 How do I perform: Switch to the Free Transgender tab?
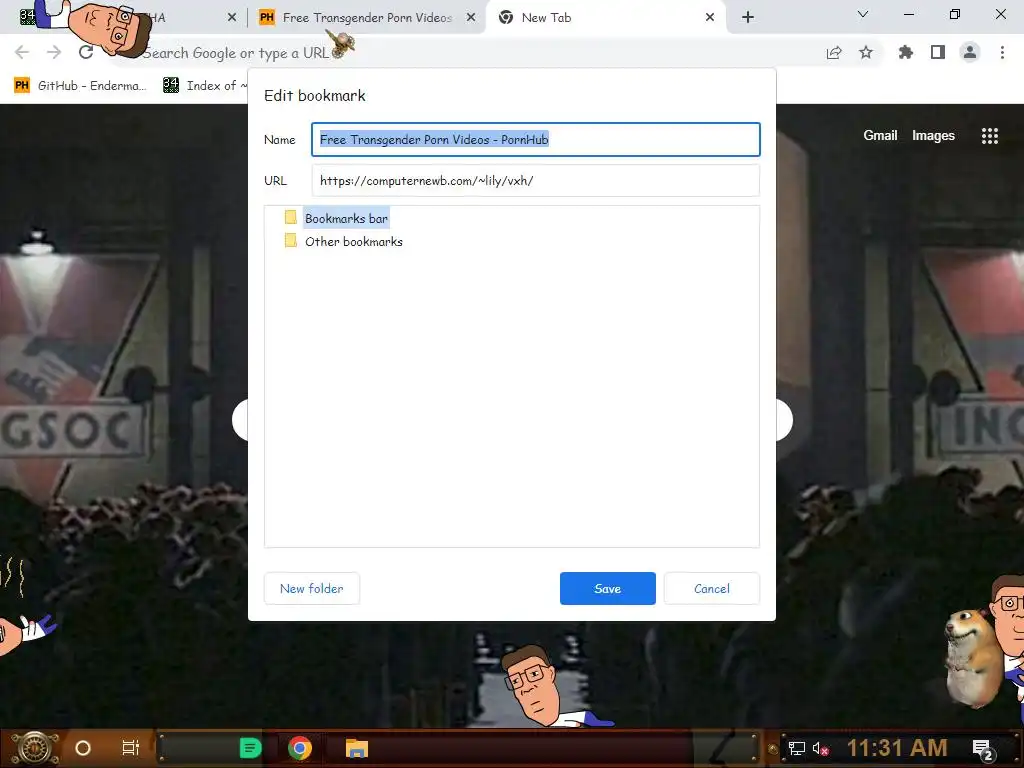pos(367,18)
